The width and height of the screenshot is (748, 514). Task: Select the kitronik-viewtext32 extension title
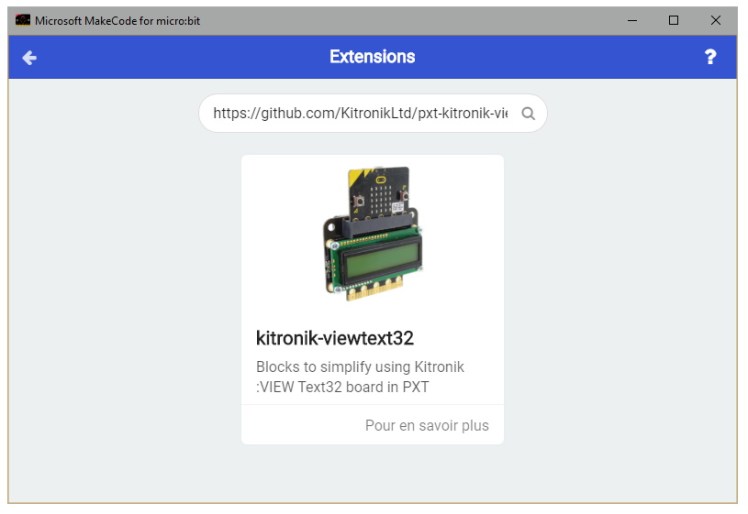[334, 338]
